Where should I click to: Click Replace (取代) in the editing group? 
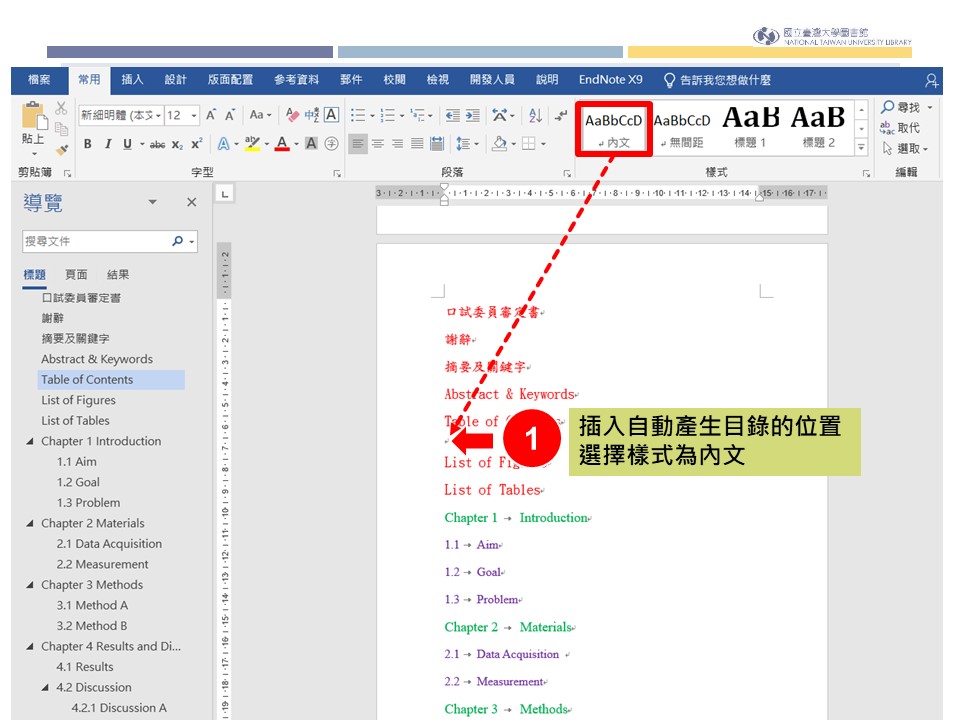click(x=900, y=127)
